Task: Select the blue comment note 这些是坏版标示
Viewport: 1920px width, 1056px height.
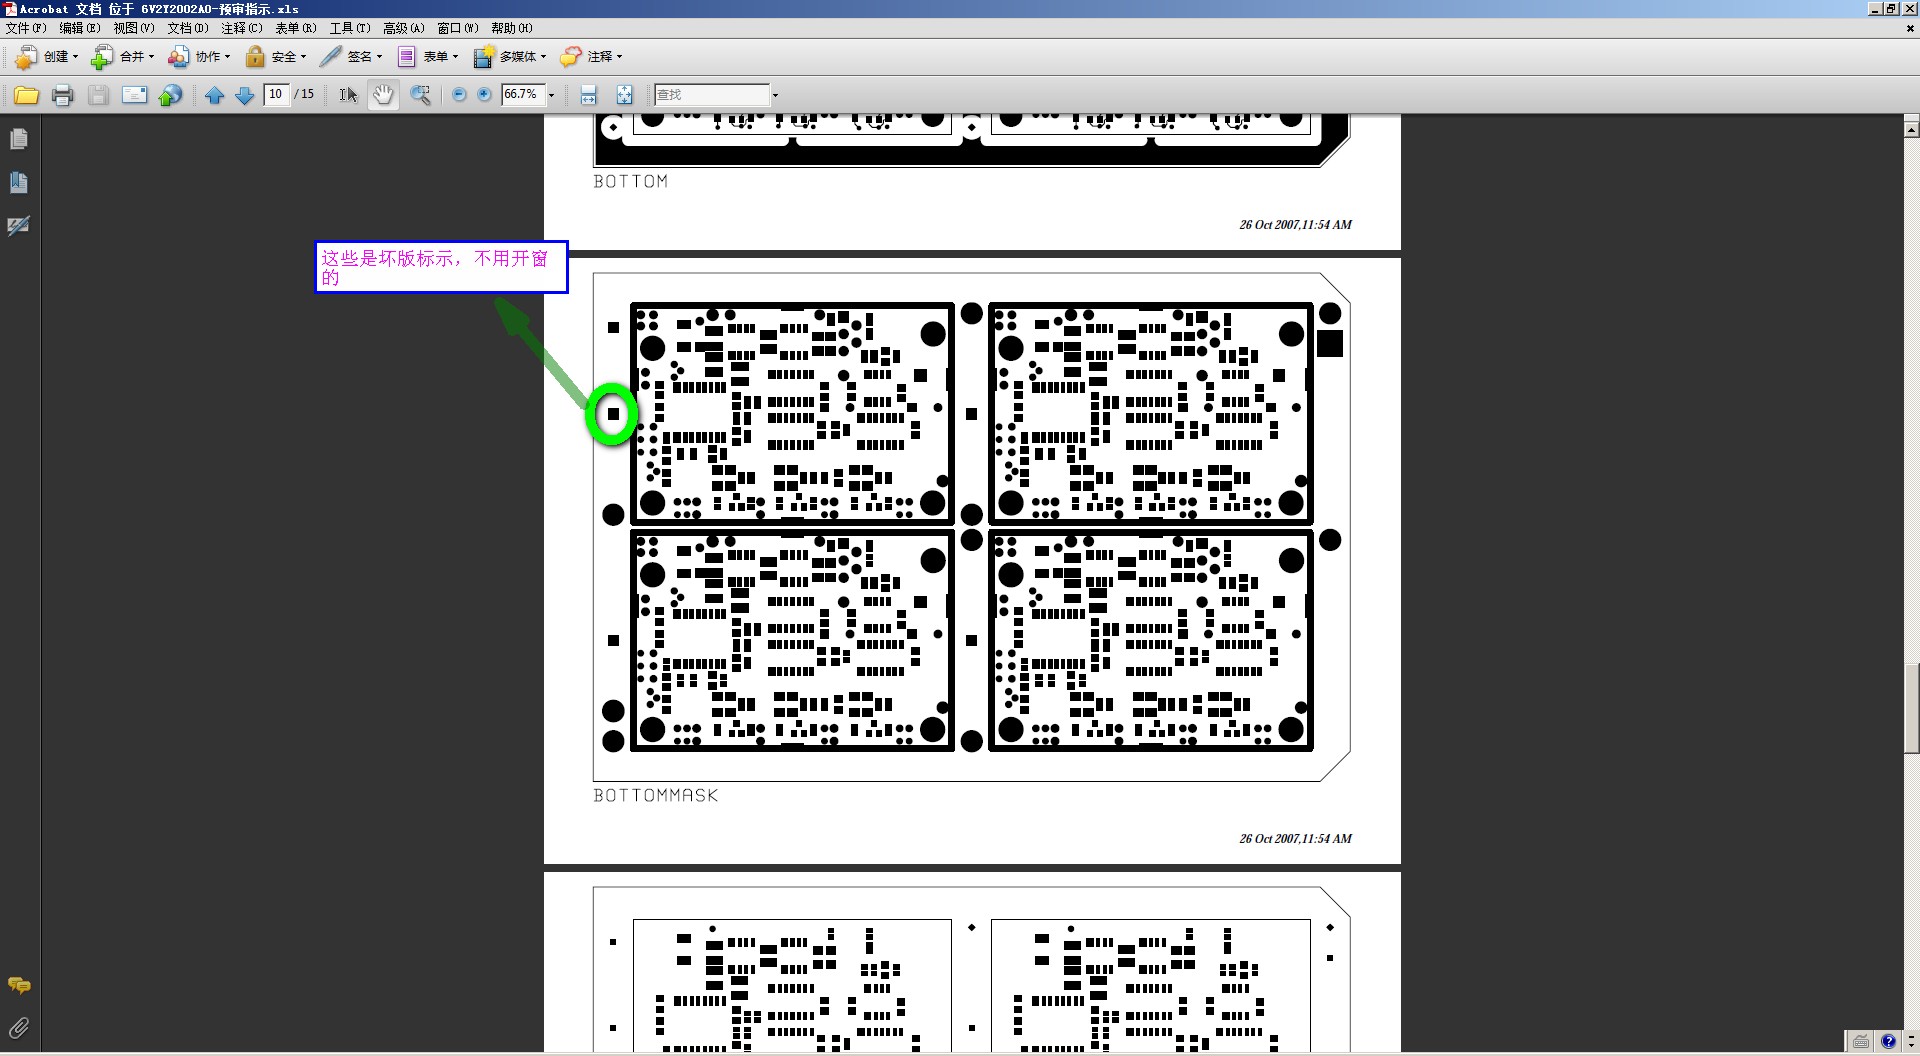Action: pos(441,267)
